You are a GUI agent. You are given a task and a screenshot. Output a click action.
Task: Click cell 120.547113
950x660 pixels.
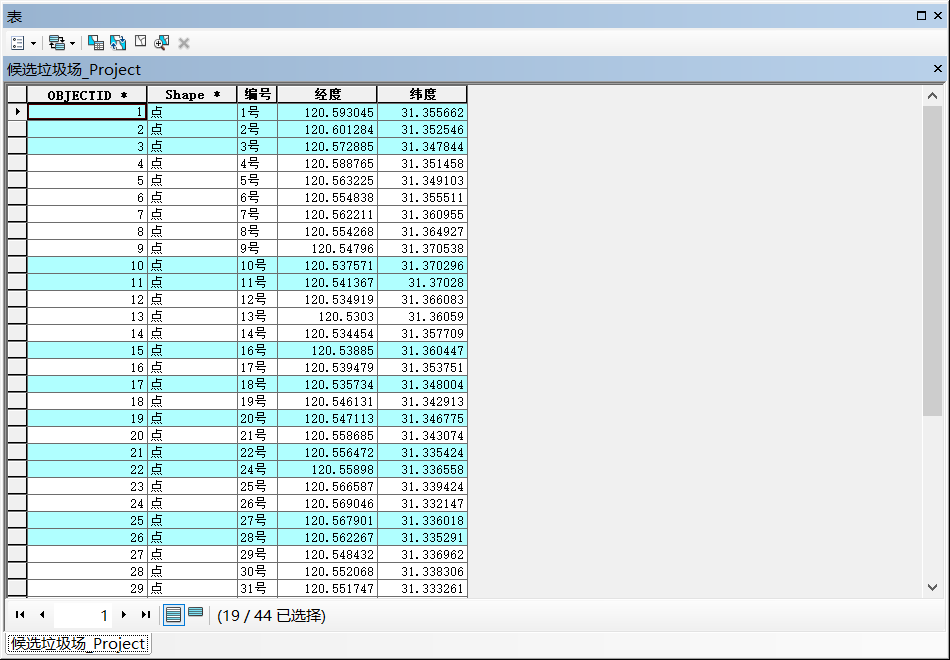[x=327, y=418]
